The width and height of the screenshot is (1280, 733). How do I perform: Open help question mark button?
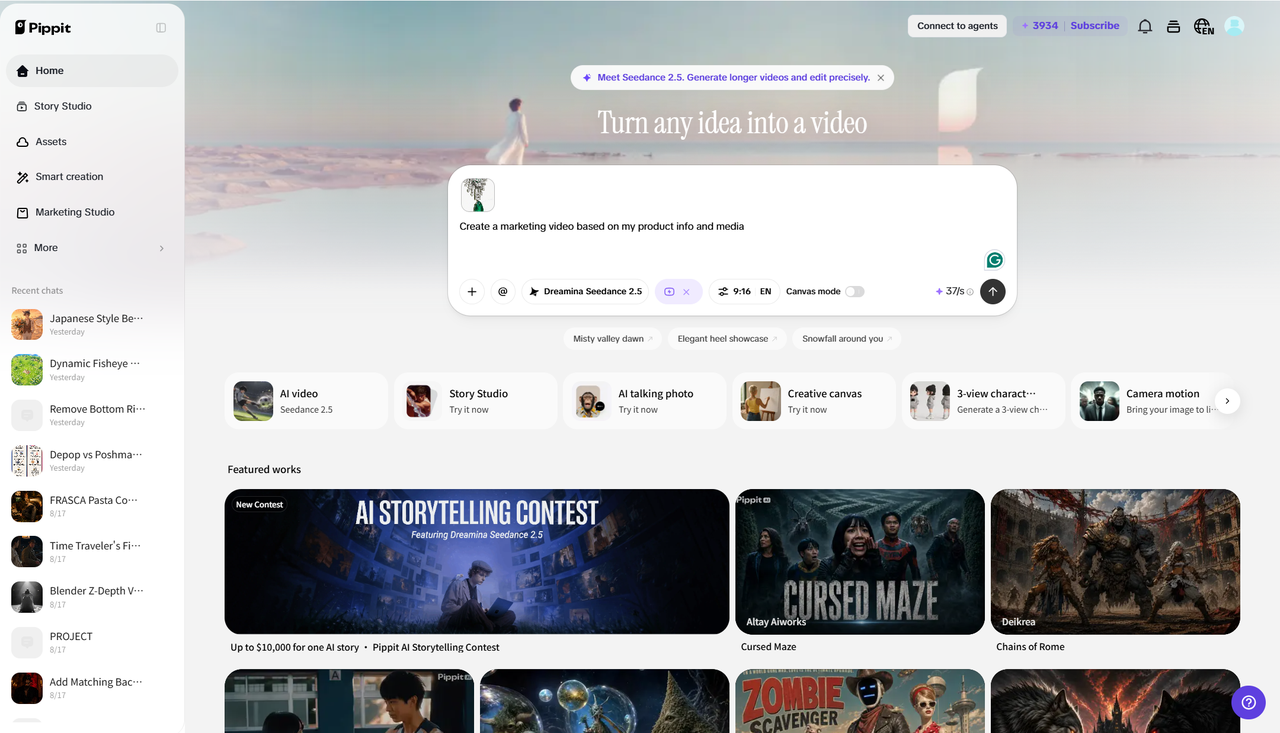coord(1248,702)
